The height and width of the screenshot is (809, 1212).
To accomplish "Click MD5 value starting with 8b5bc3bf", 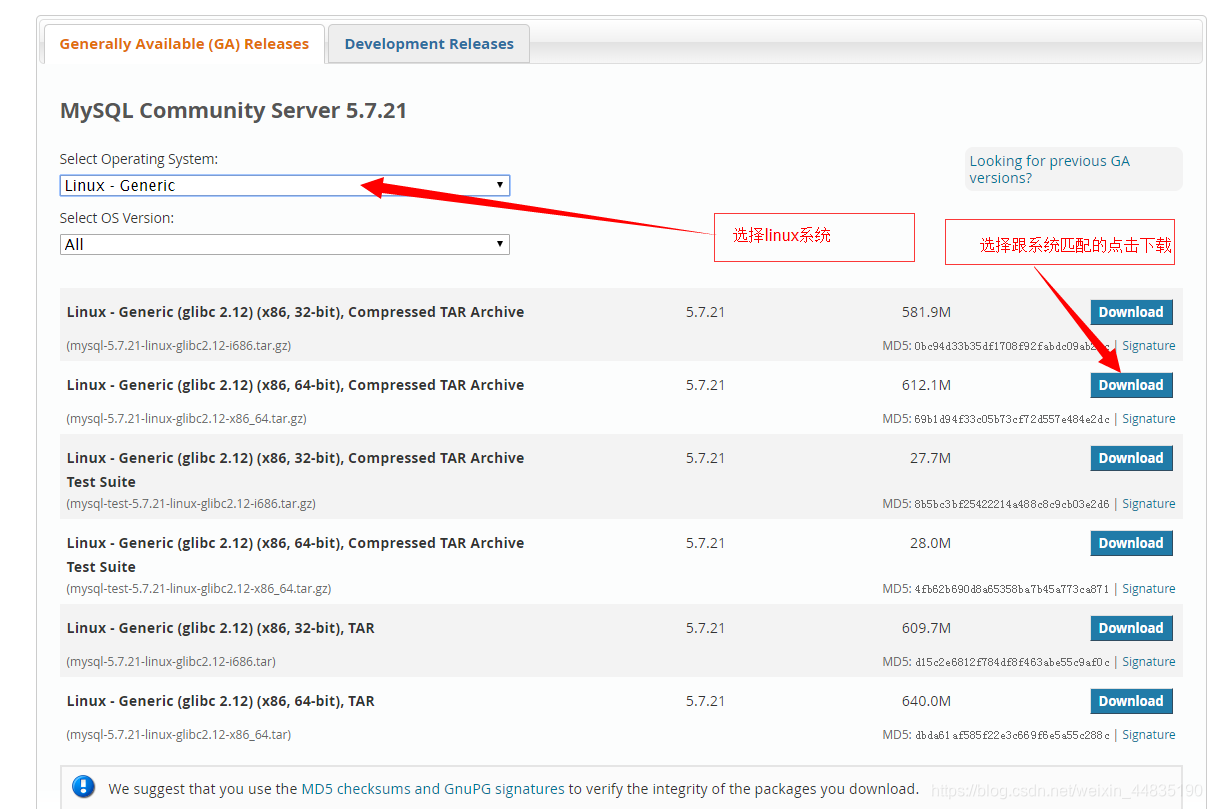I will (x=1012, y=505).
